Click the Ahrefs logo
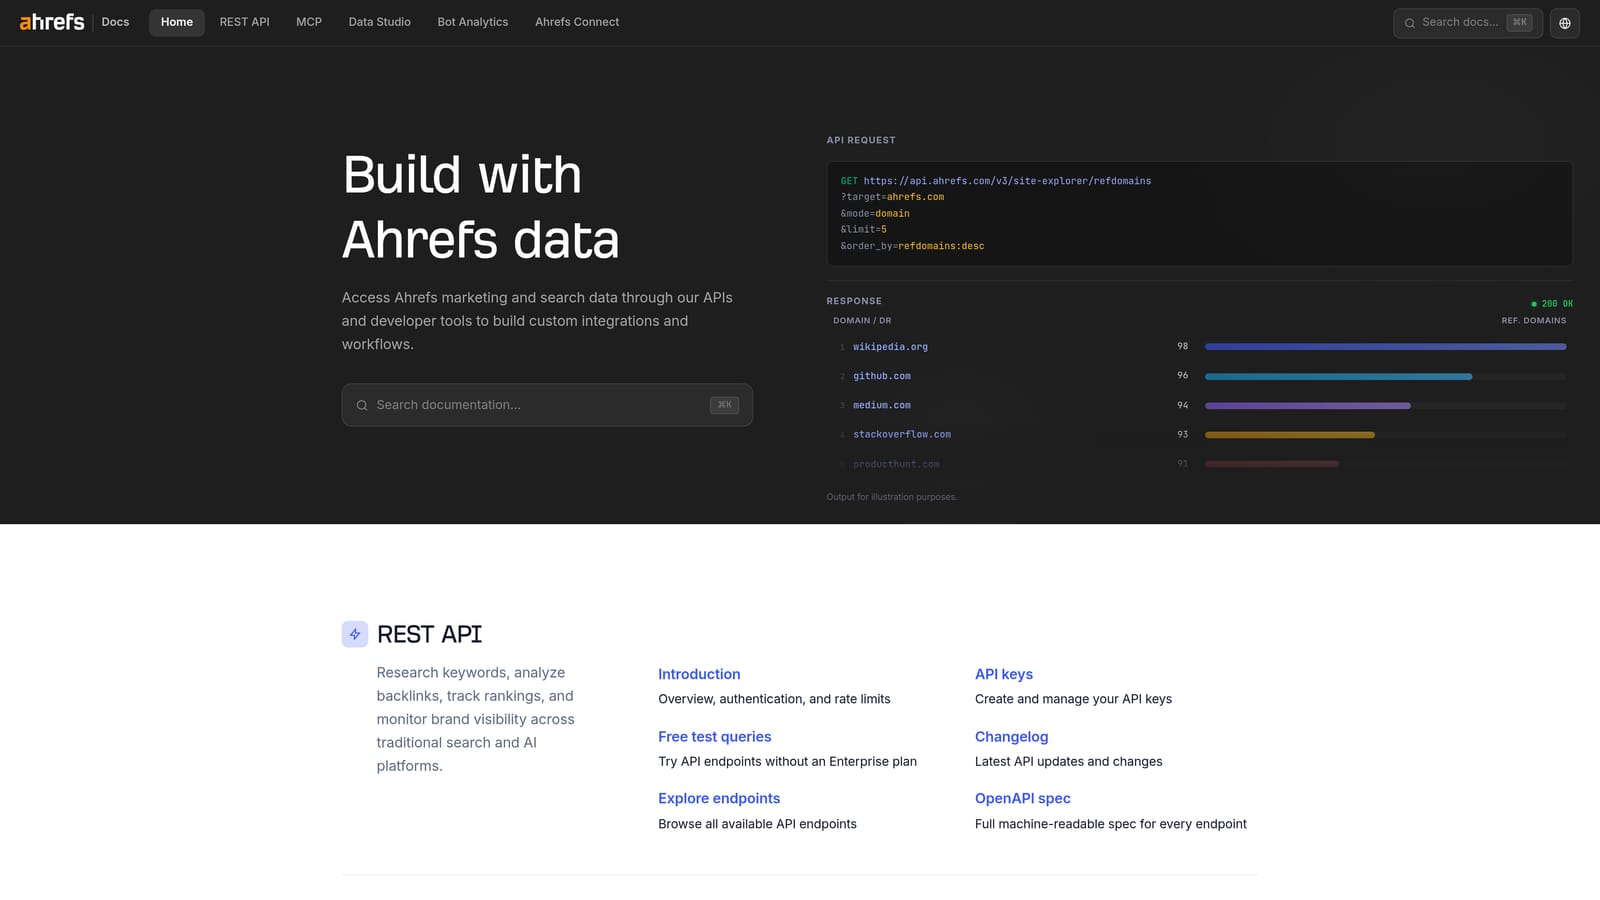Viewport: 1600px width, 900px height. (x=52, y=22)
